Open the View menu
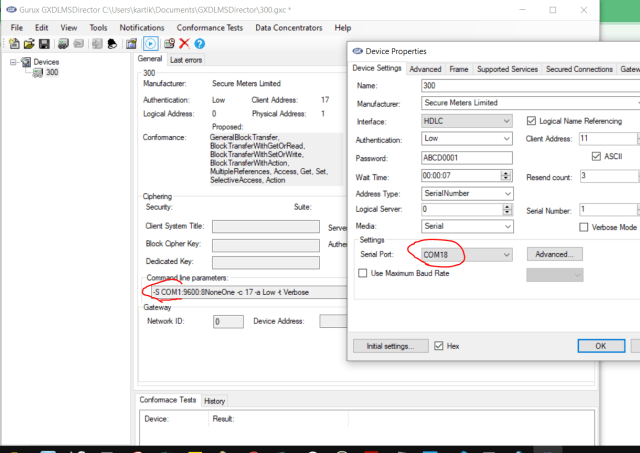 (69, 28)
